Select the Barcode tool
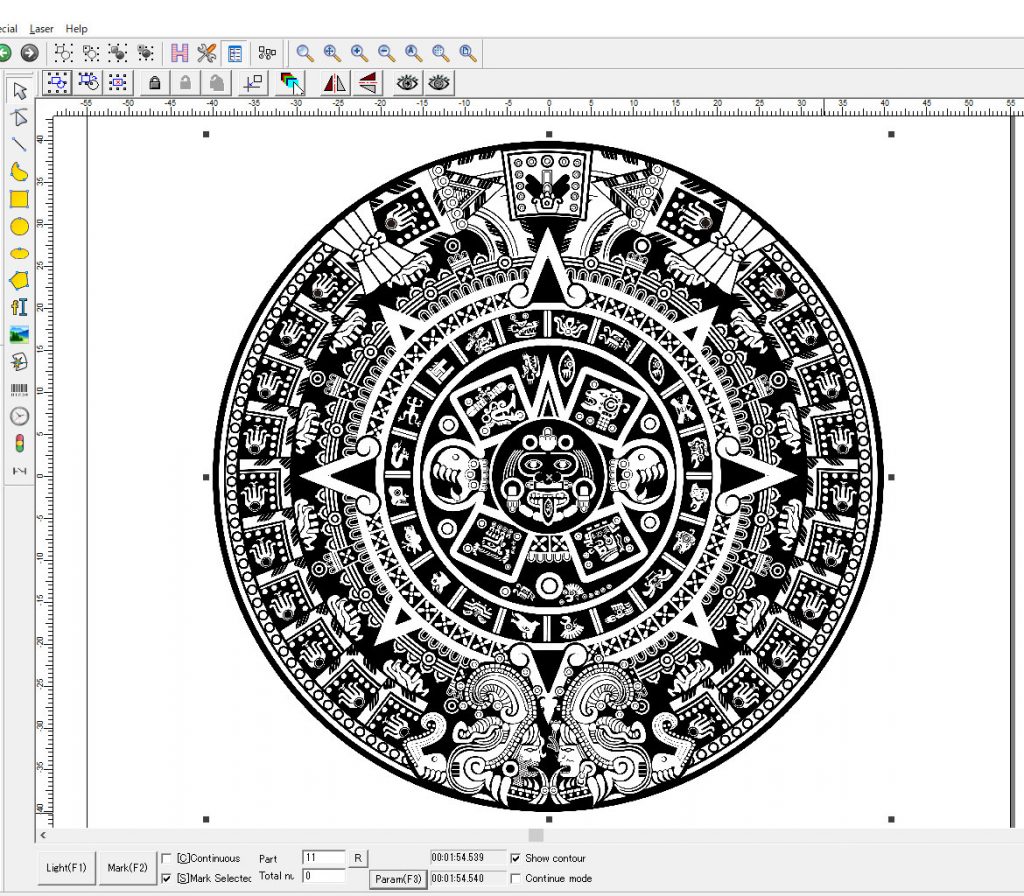The height and width of the screenshot is (896, 1024). (x=20, y=389)
